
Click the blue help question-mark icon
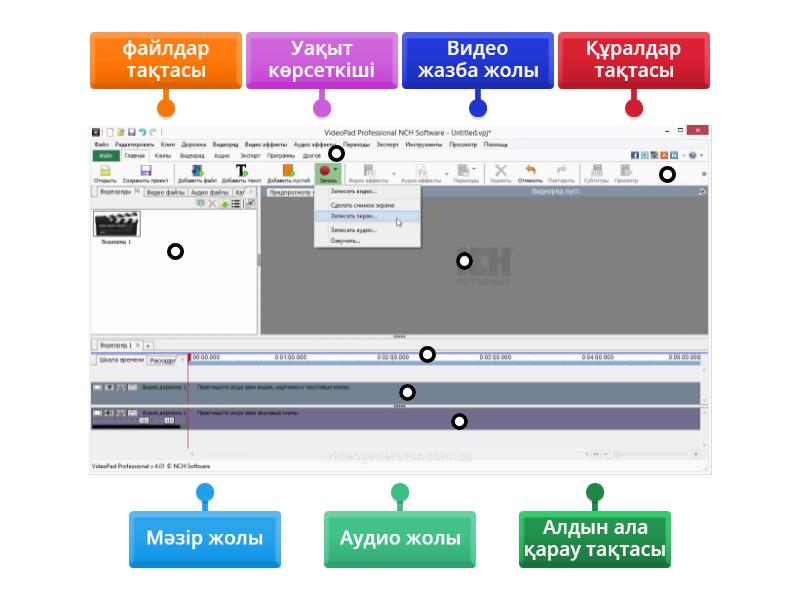[x=692, y=155]
